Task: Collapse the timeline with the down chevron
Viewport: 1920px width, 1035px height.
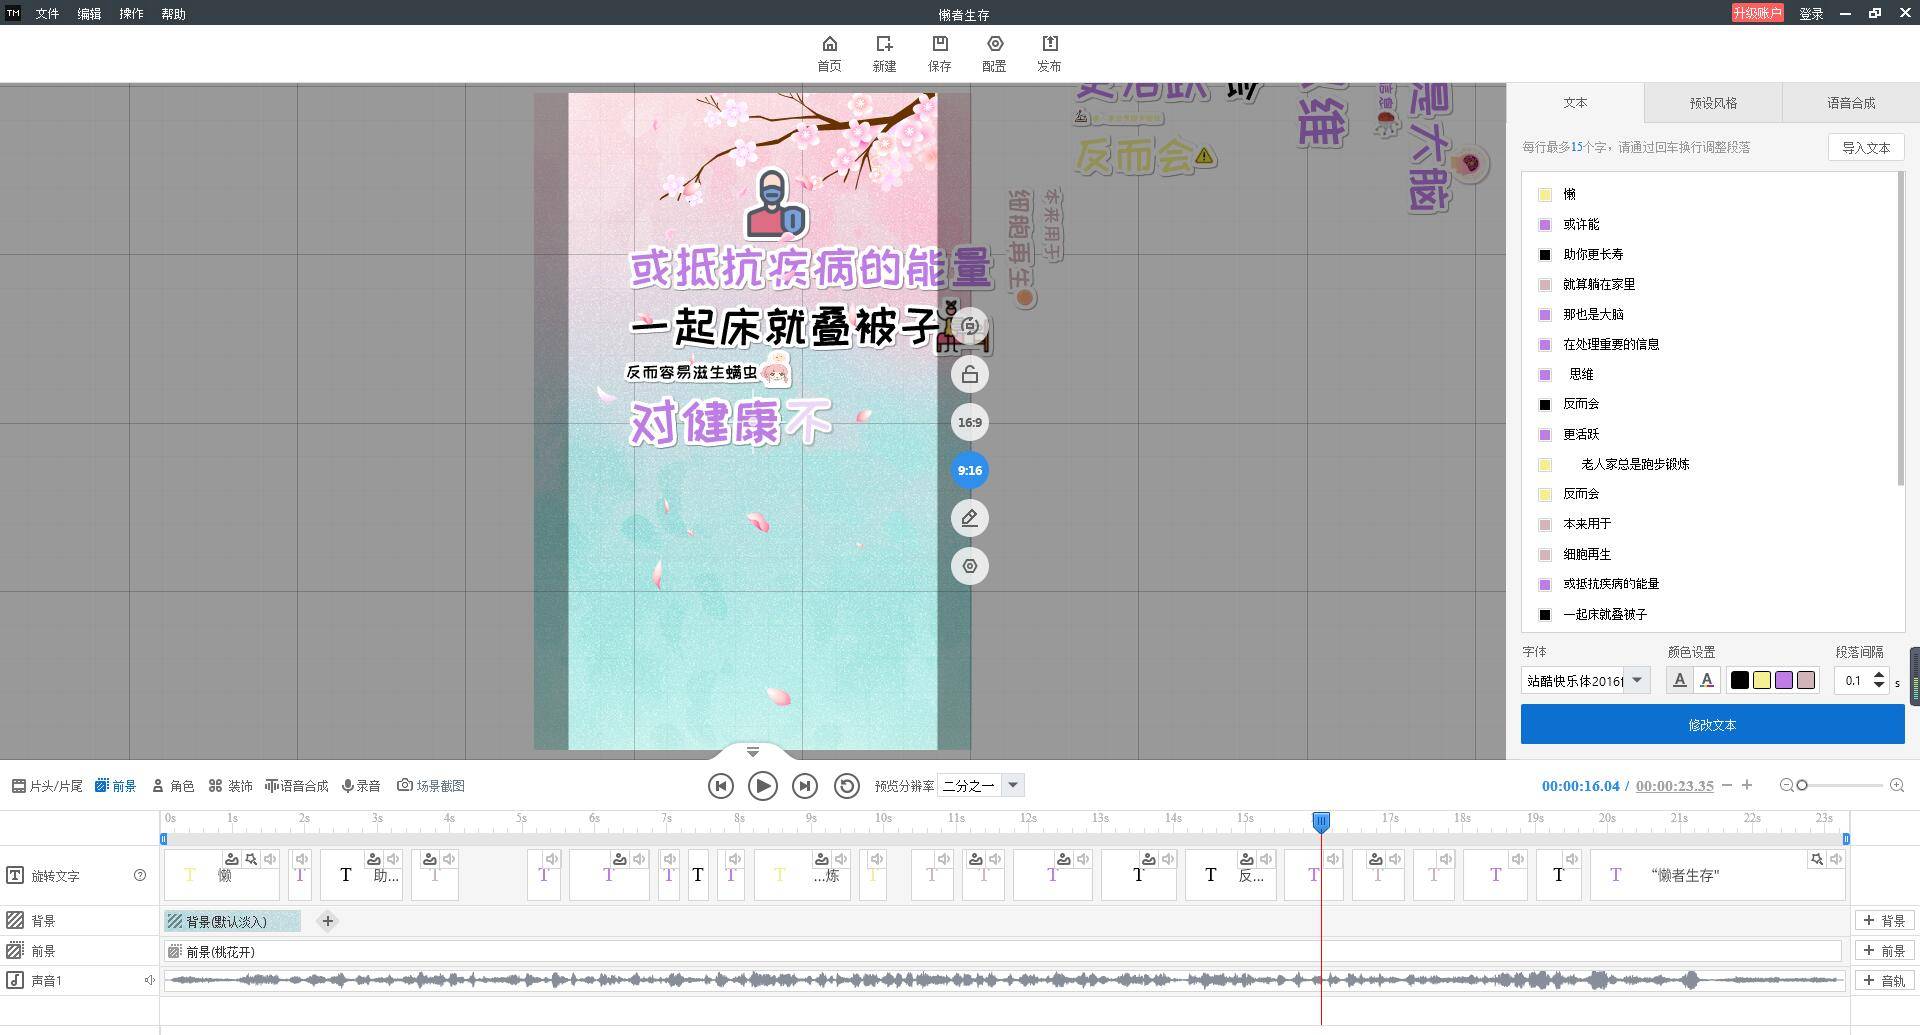Action: 753,751
